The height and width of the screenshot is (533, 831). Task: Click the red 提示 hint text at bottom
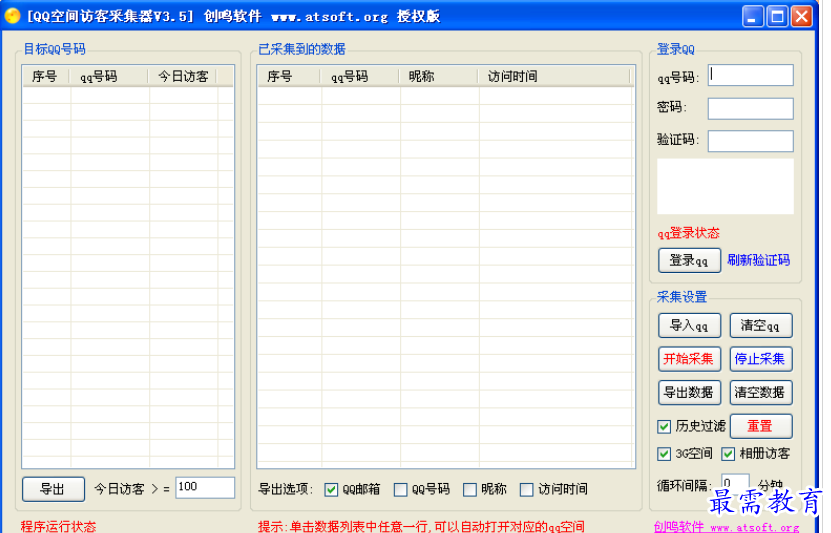pos(421,527)
